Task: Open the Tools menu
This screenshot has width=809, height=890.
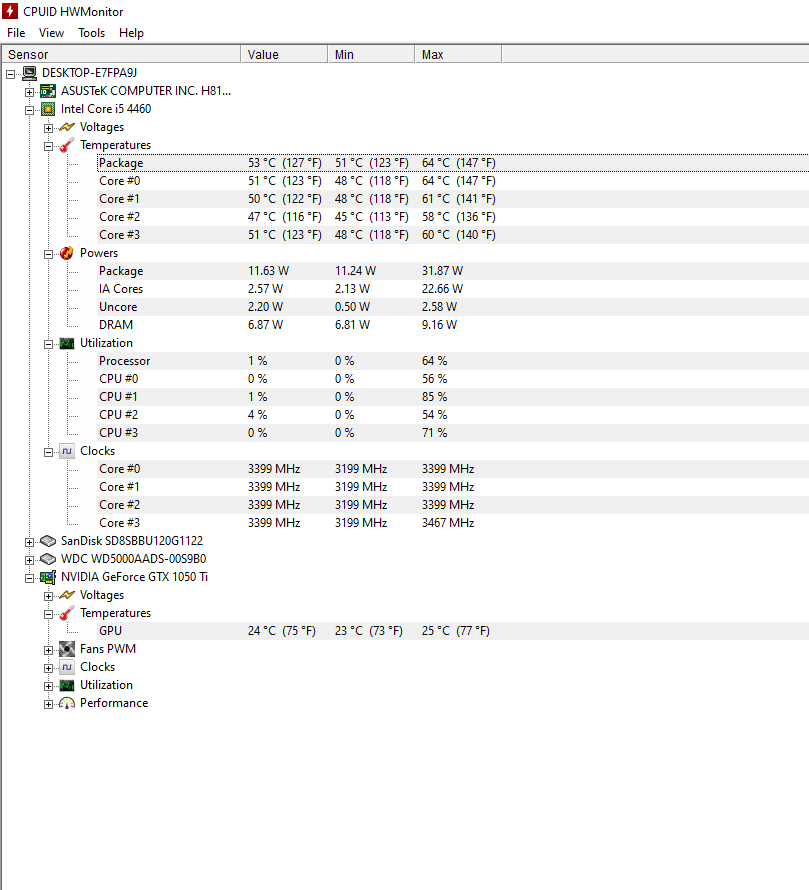Action: [91, 33]
